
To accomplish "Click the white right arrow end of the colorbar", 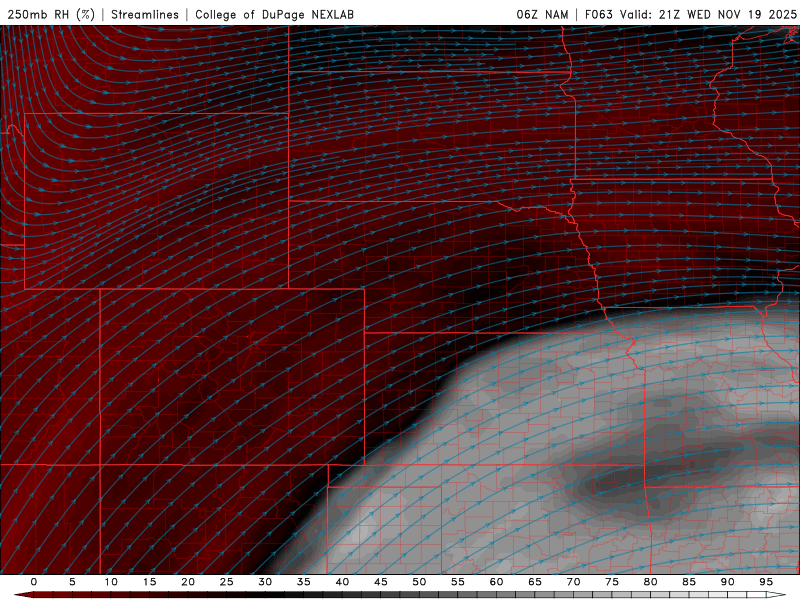I will (x=777, y=595).
